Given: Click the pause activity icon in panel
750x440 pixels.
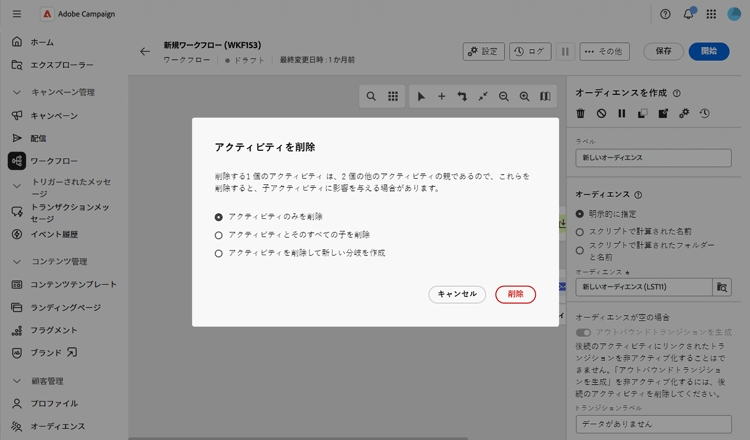Looking at the screenshot, I should [622, 113].
